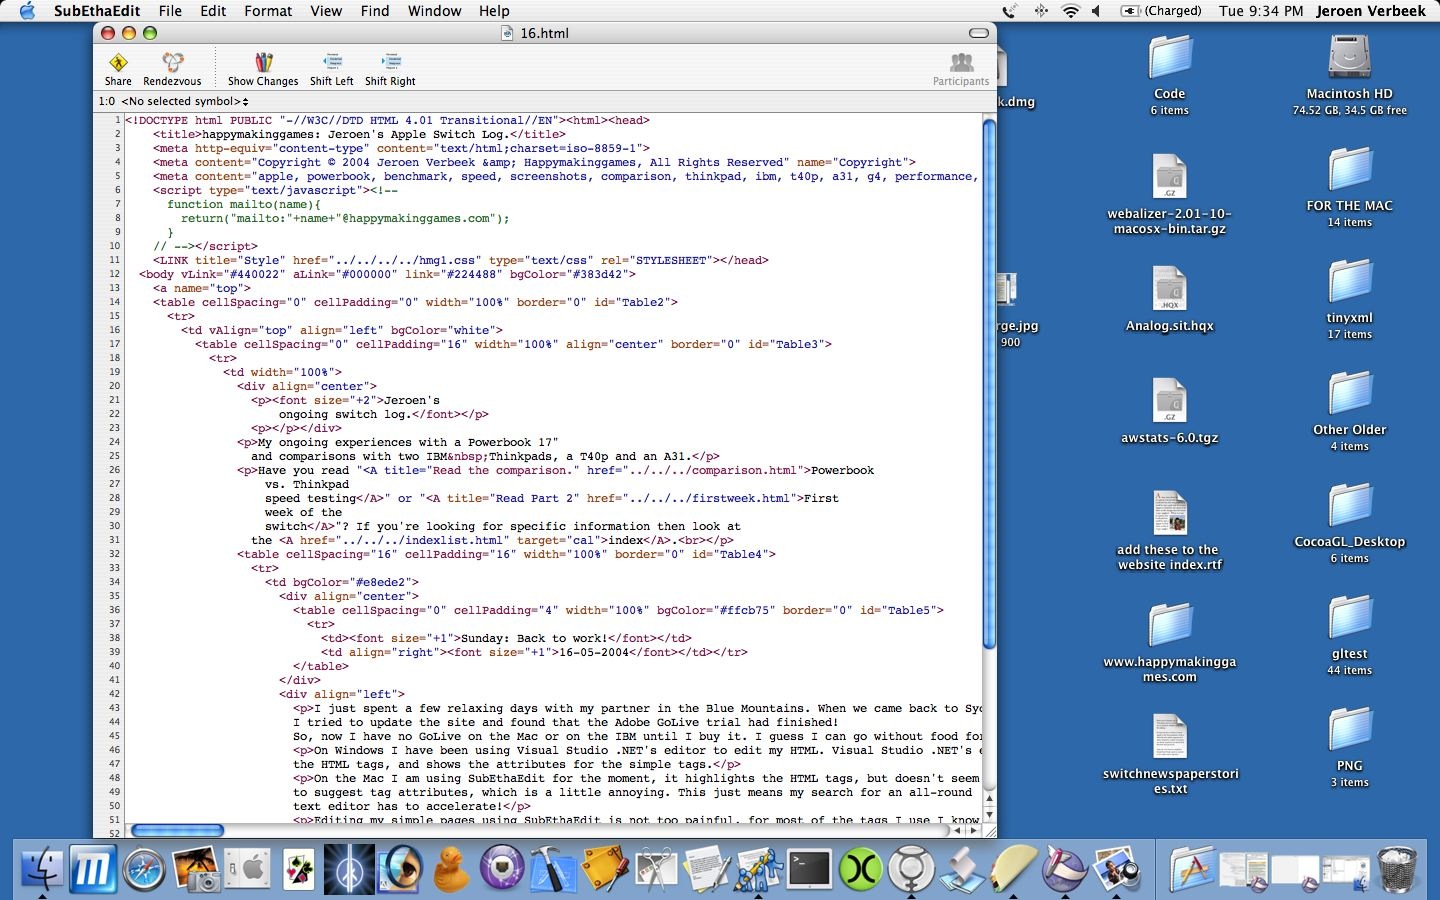This screenshot has height=900, width=1440.
Task: Open the Edit menu
Action: coord(213,11)
